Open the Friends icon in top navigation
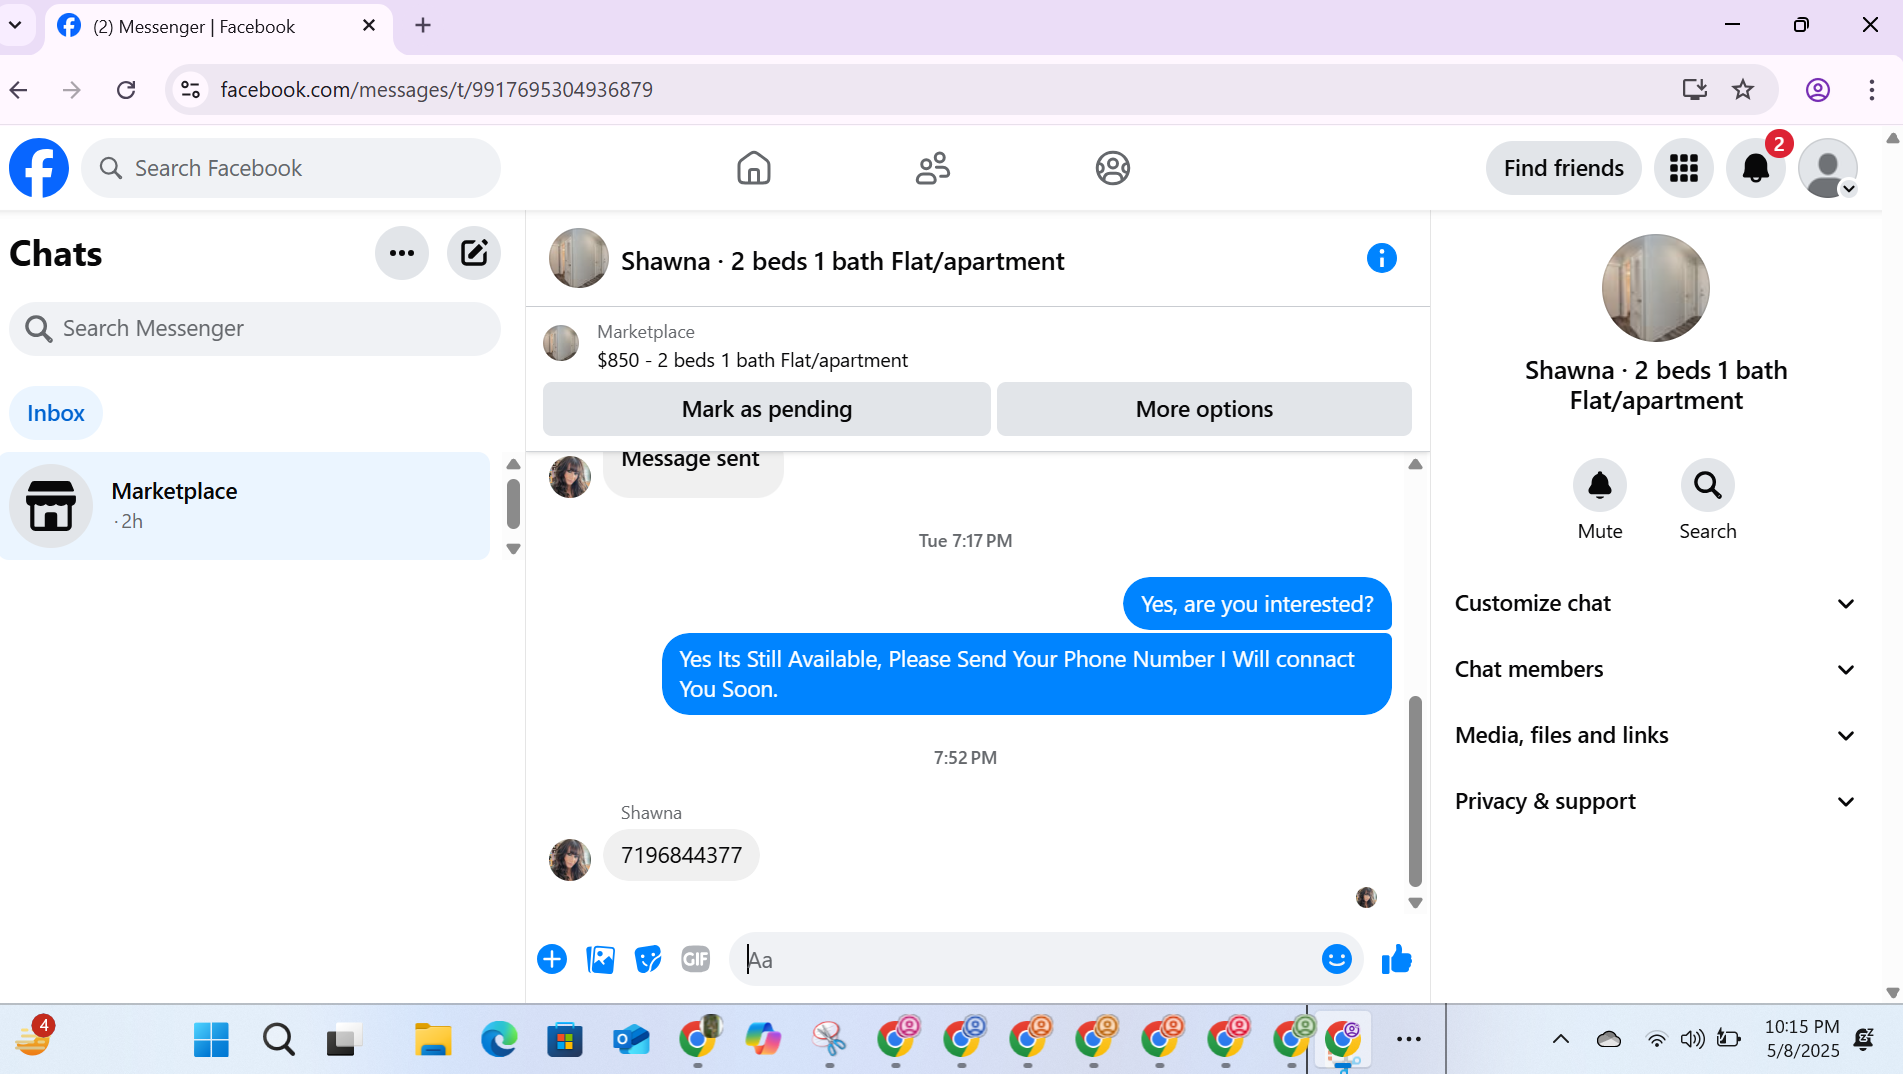This screenshot has width=1903, height=1074. [932, 168]
